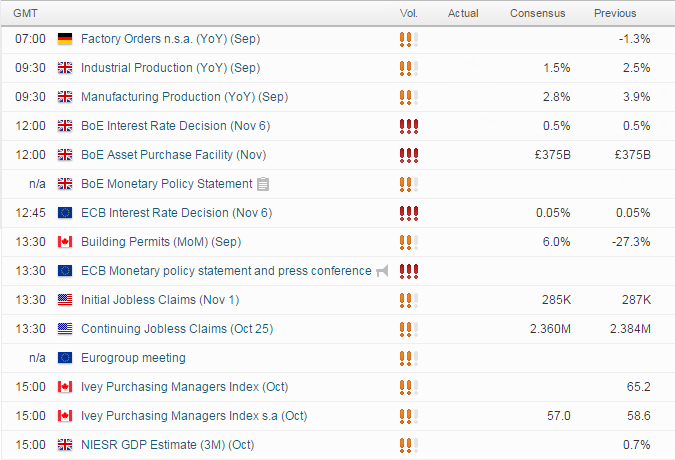
Task: Open Continuing Jobless Claims (Oct 25) details
Action: [177, 329]
